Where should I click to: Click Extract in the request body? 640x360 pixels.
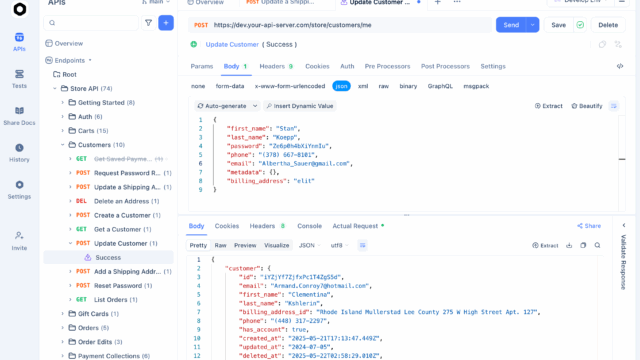(549, 106)
